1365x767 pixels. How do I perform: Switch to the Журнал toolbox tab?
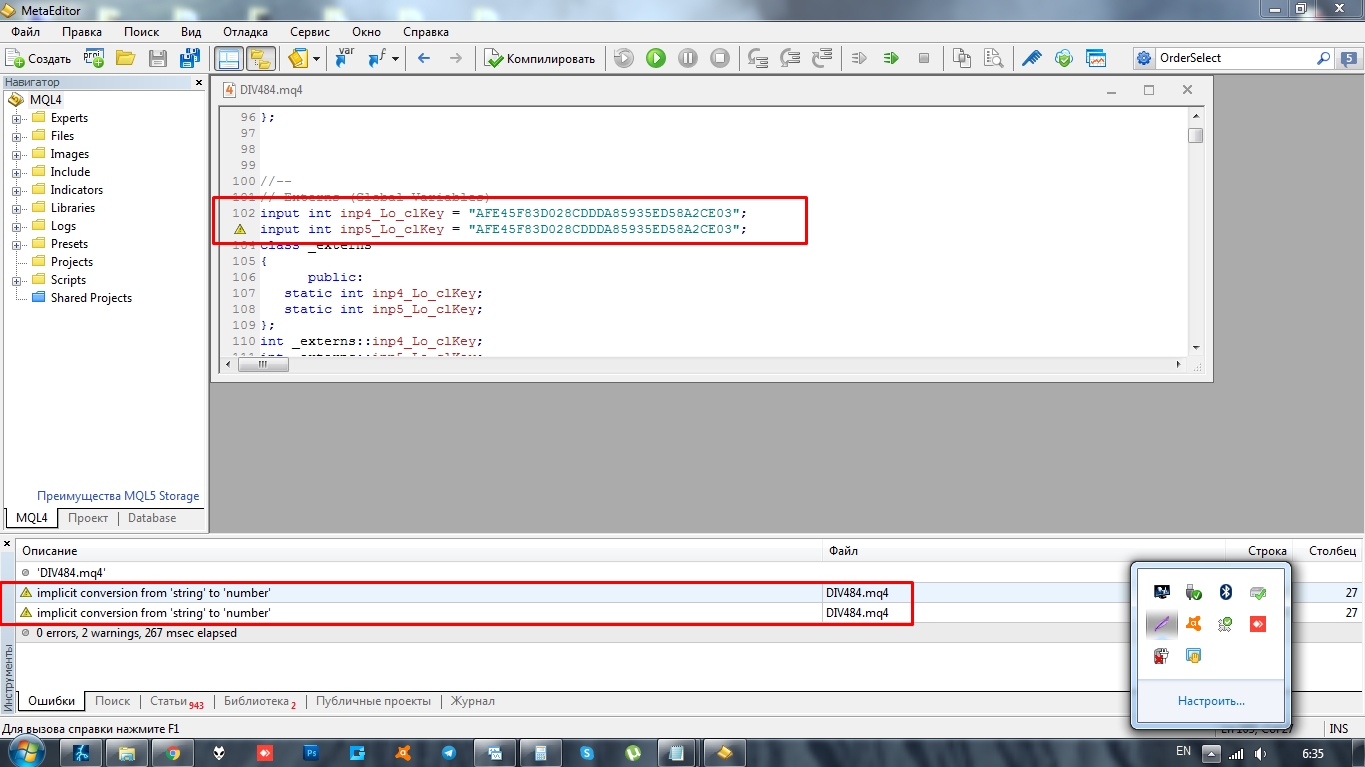472,701
